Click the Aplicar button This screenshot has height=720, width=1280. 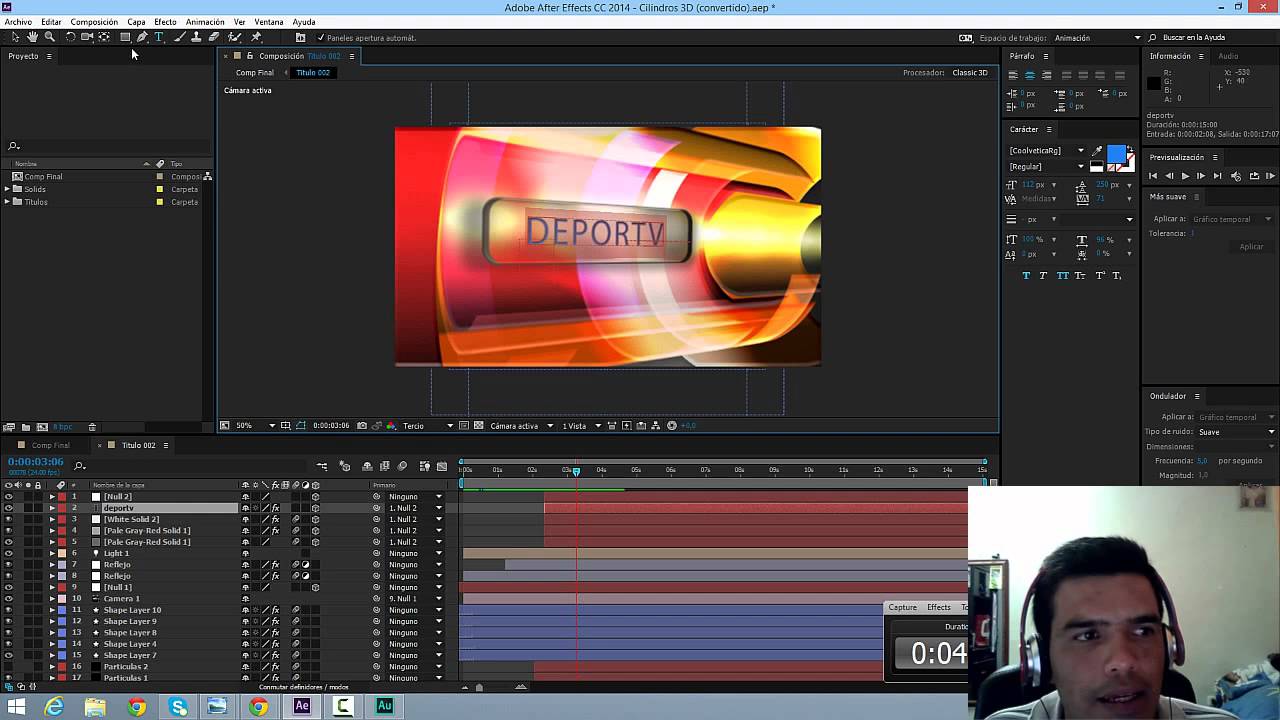(x=1251, y=246)
